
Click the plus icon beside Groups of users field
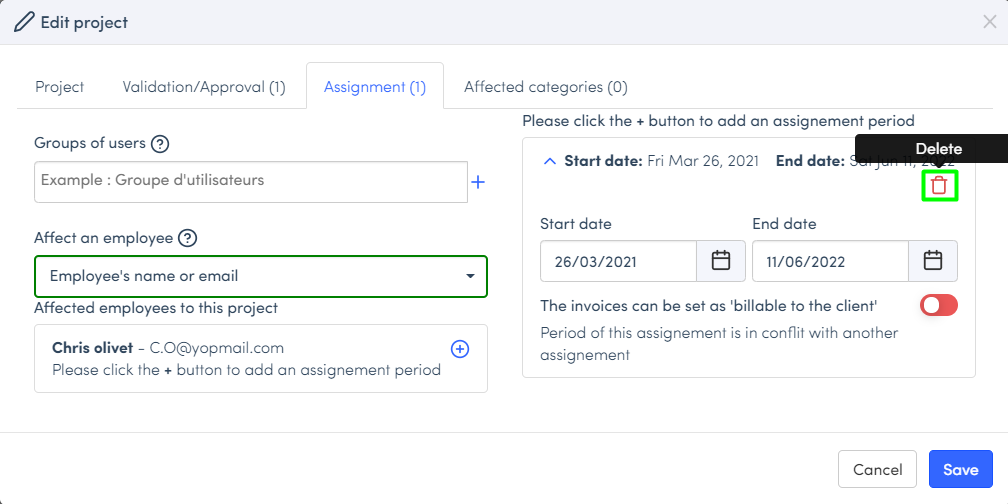coord(478,182)
